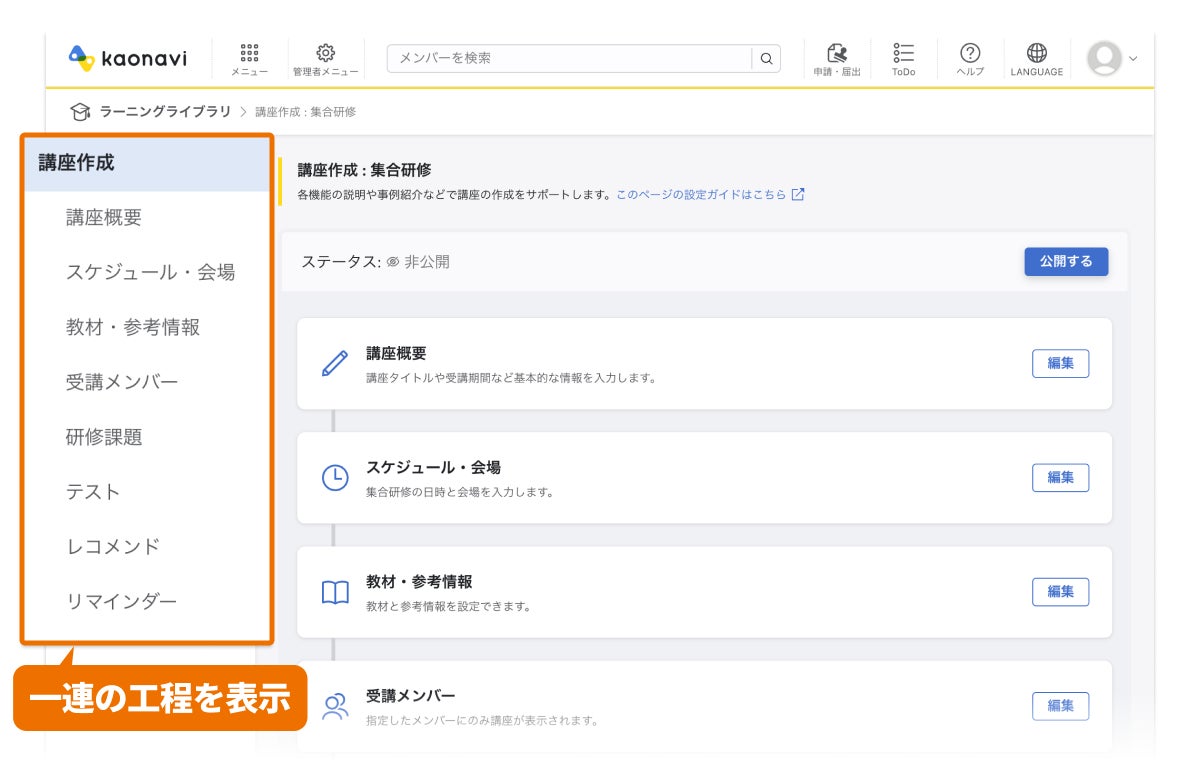Image resolution: width=1200 pixels, height=780 pixels.
Task: Click 編集 button for 講座概要
Action: coord(1060,363)
